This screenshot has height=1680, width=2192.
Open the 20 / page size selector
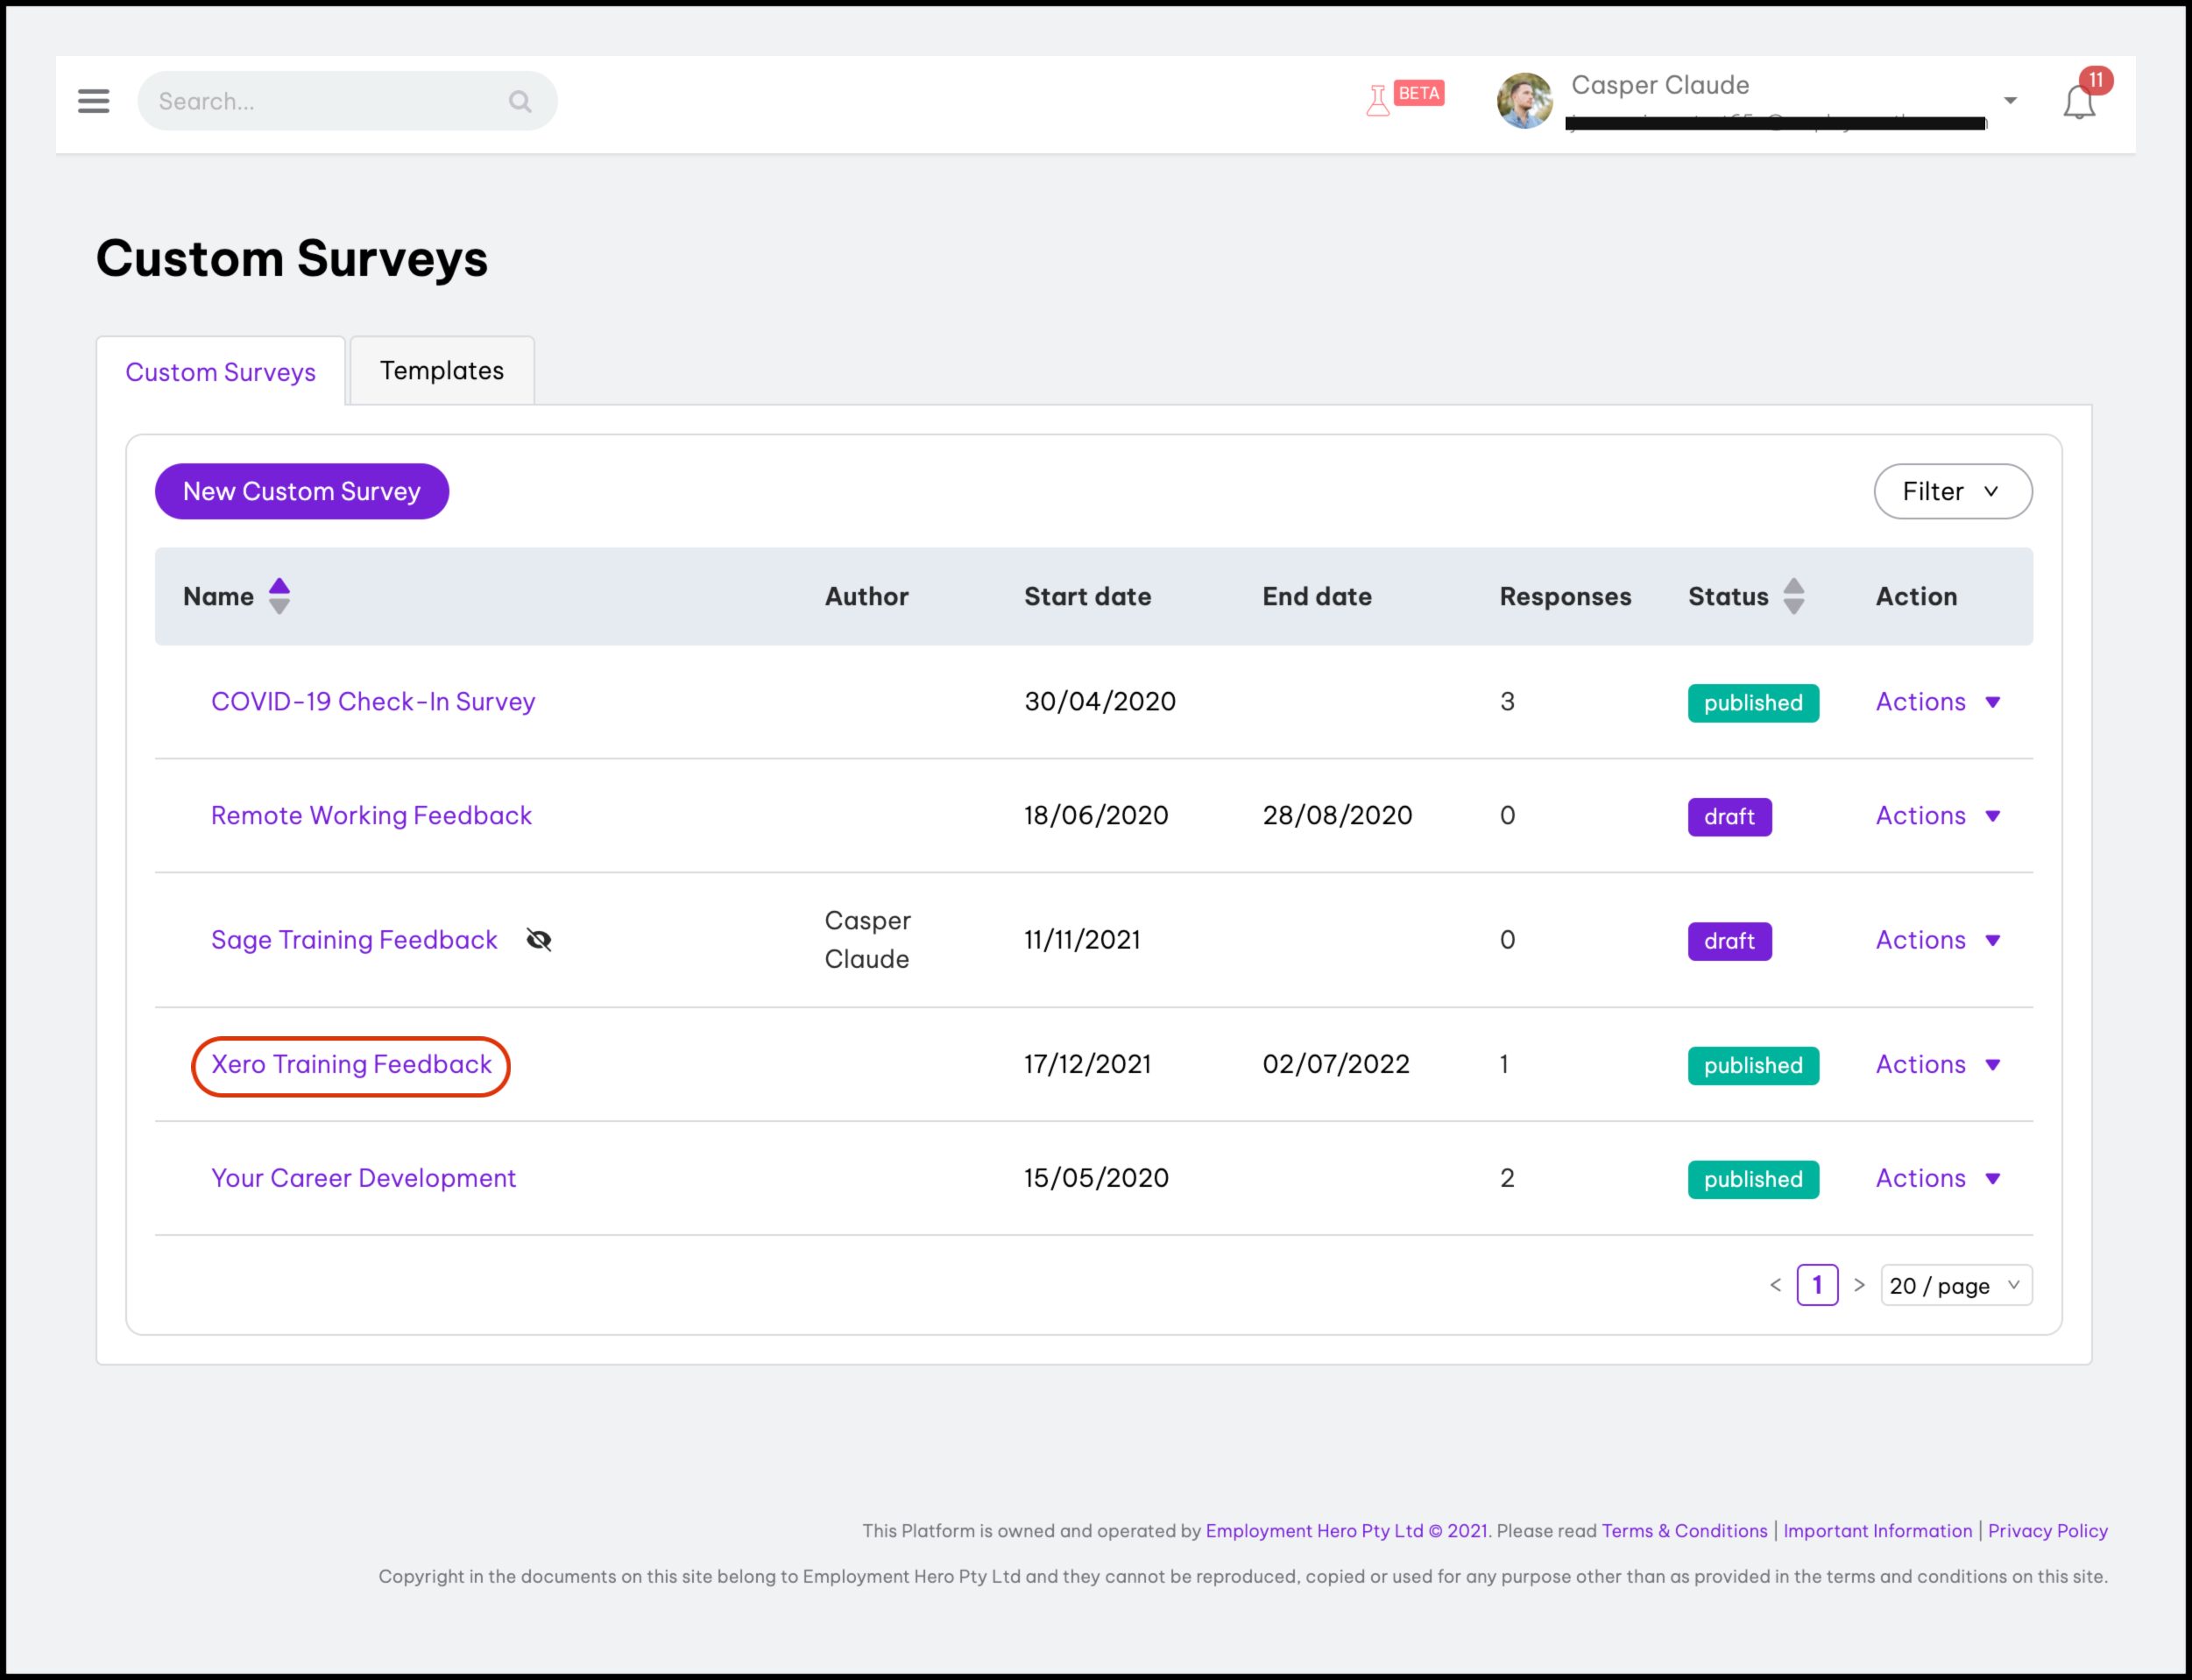coord(1955,1285)
